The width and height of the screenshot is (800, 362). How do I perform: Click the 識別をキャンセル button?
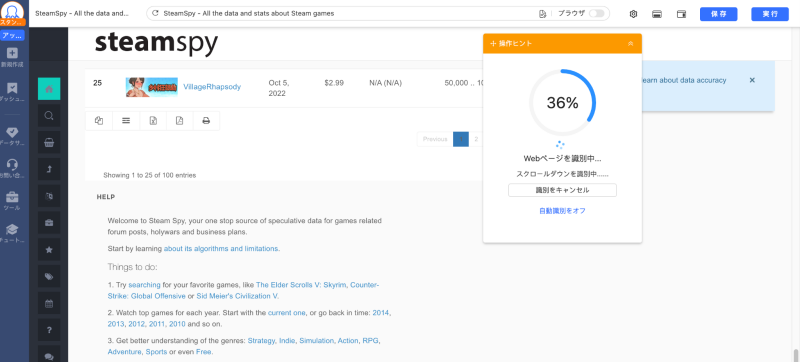562,190
